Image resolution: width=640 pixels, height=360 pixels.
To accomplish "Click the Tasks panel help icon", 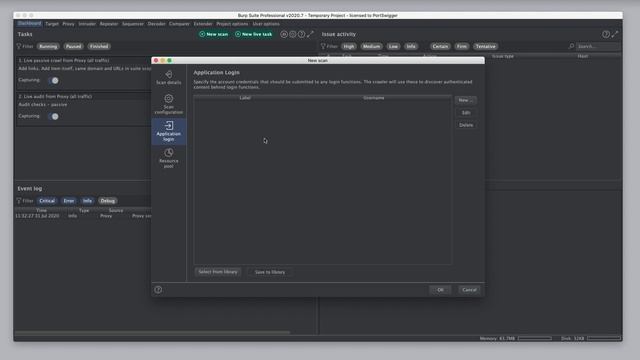I will 301,34.
